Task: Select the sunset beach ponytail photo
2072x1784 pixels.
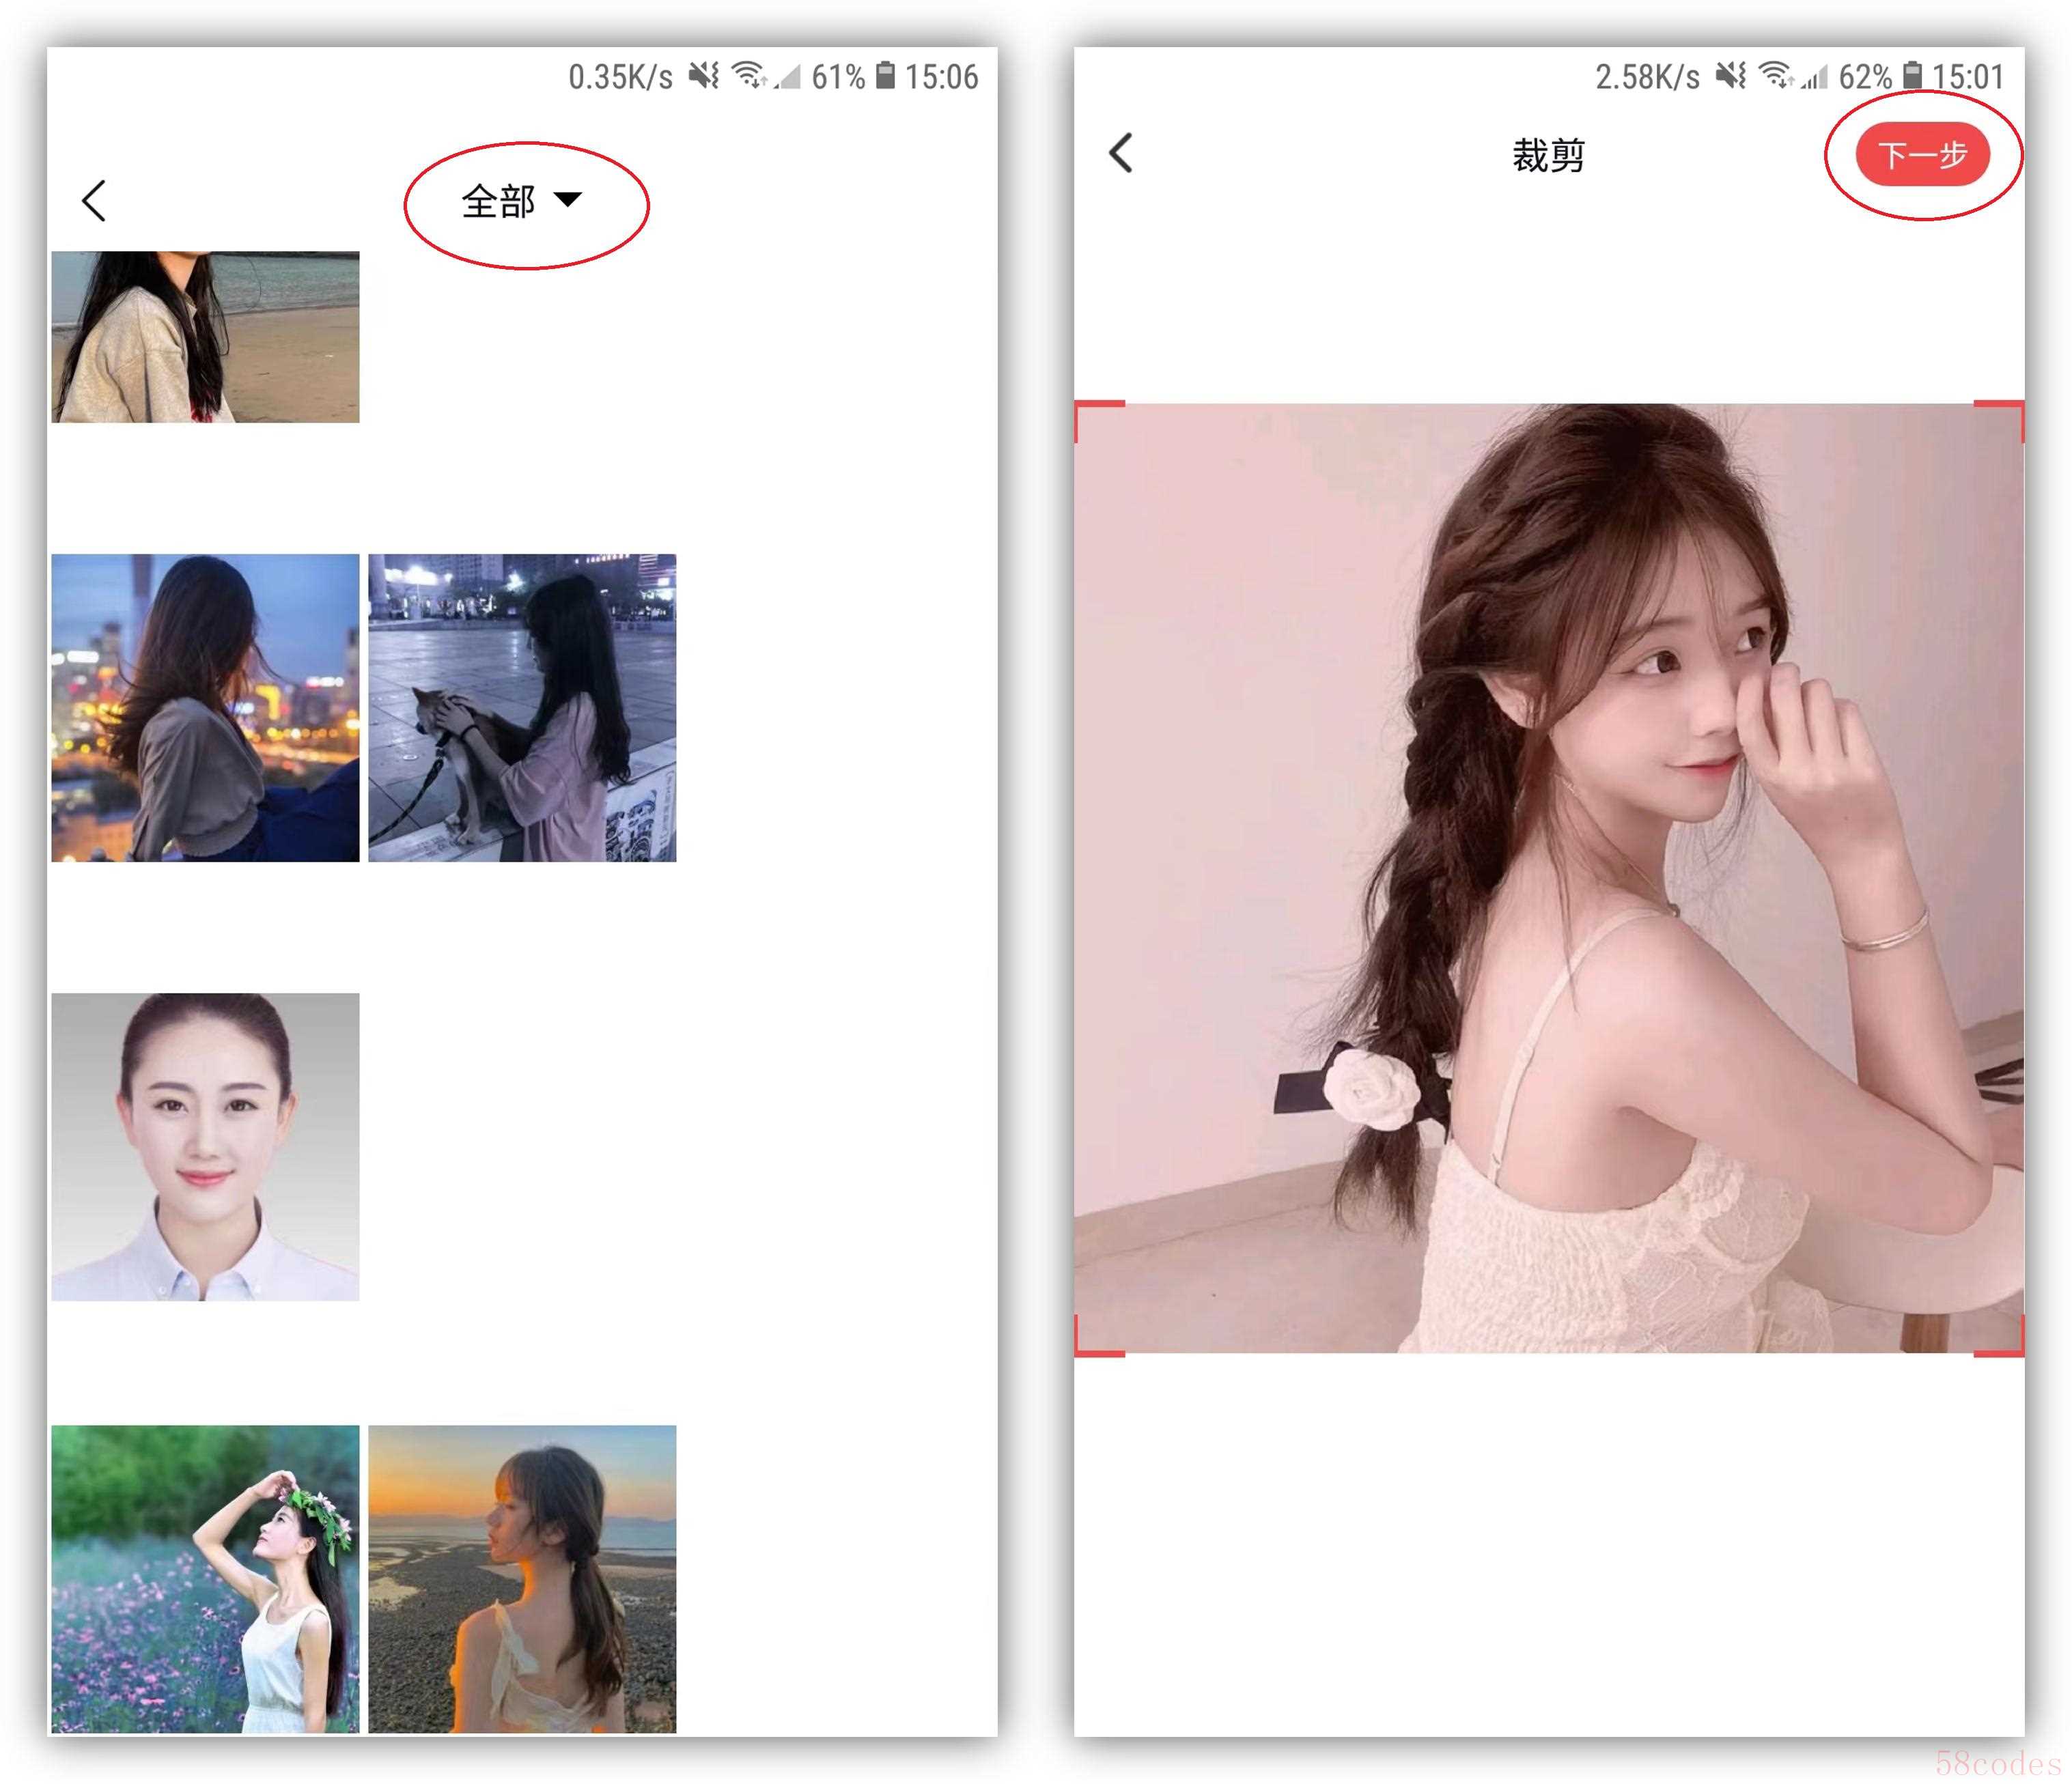Action: point(522,1578)
